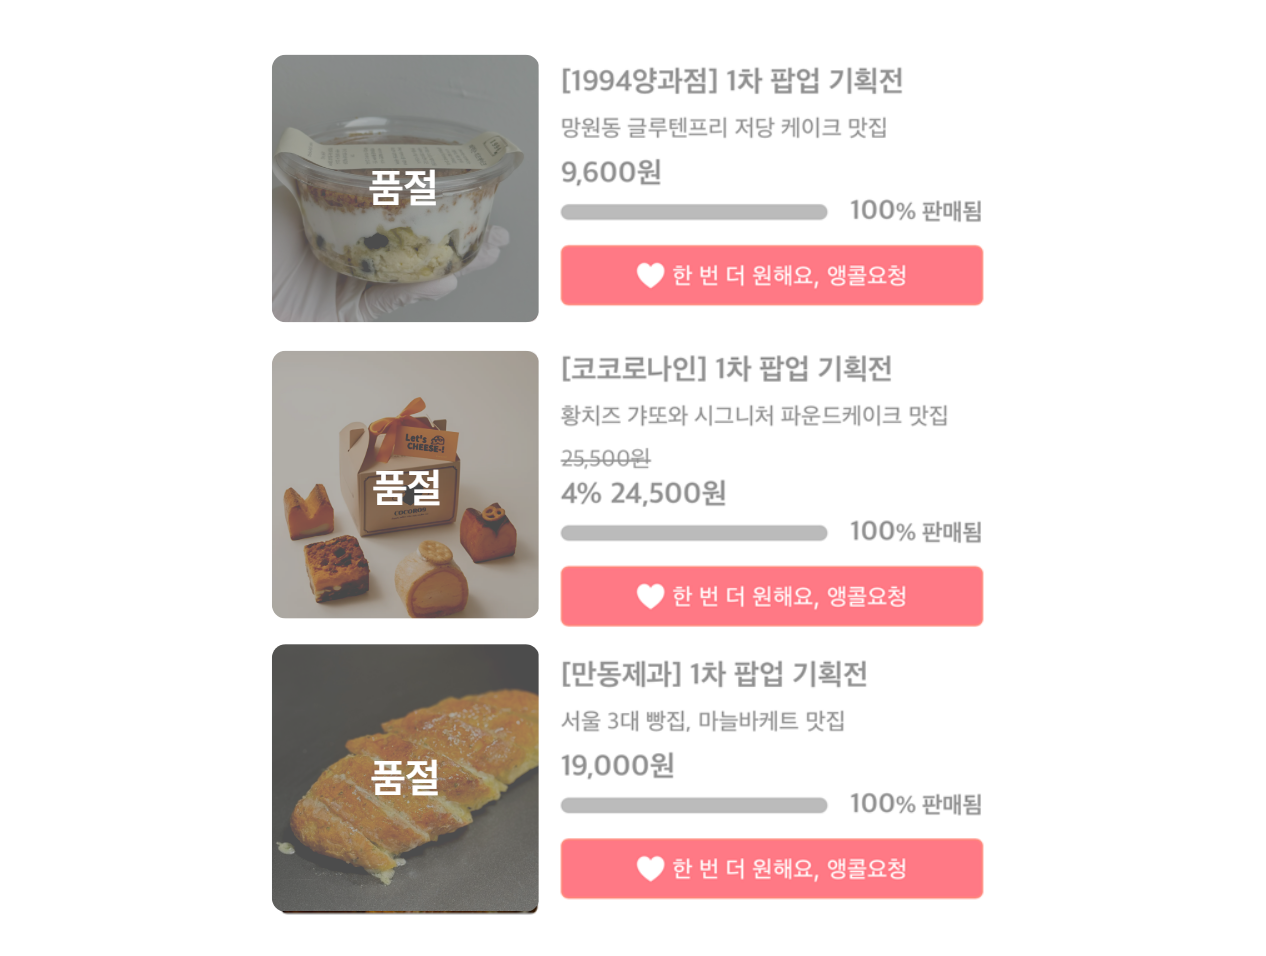Open [코코로나인] 1차 팝업 기획전 title

(726, 369)
